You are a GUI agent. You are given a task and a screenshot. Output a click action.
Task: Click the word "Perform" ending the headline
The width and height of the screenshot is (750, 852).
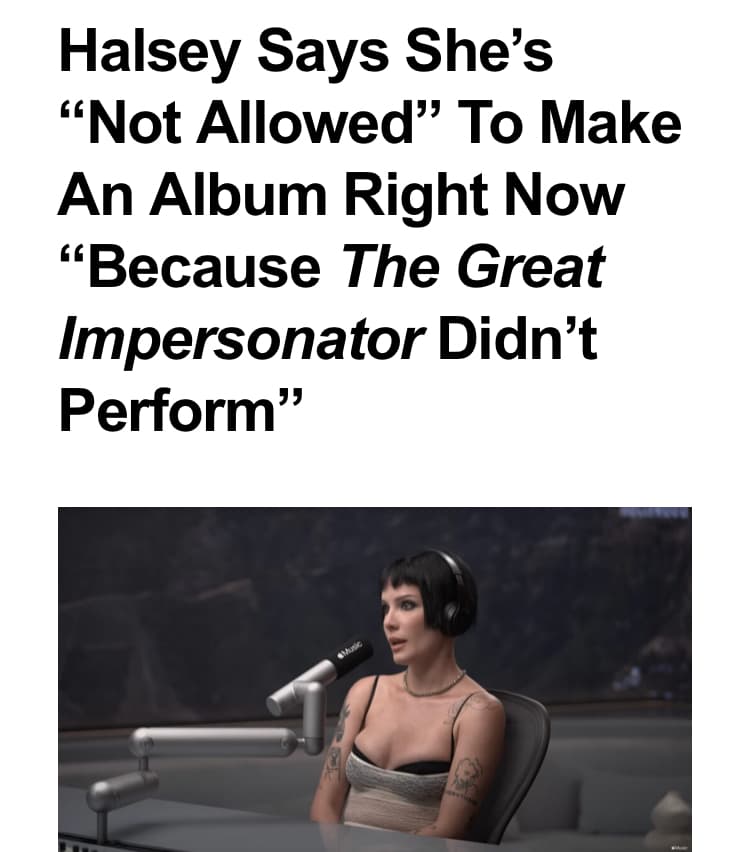(x=167, y=411)
